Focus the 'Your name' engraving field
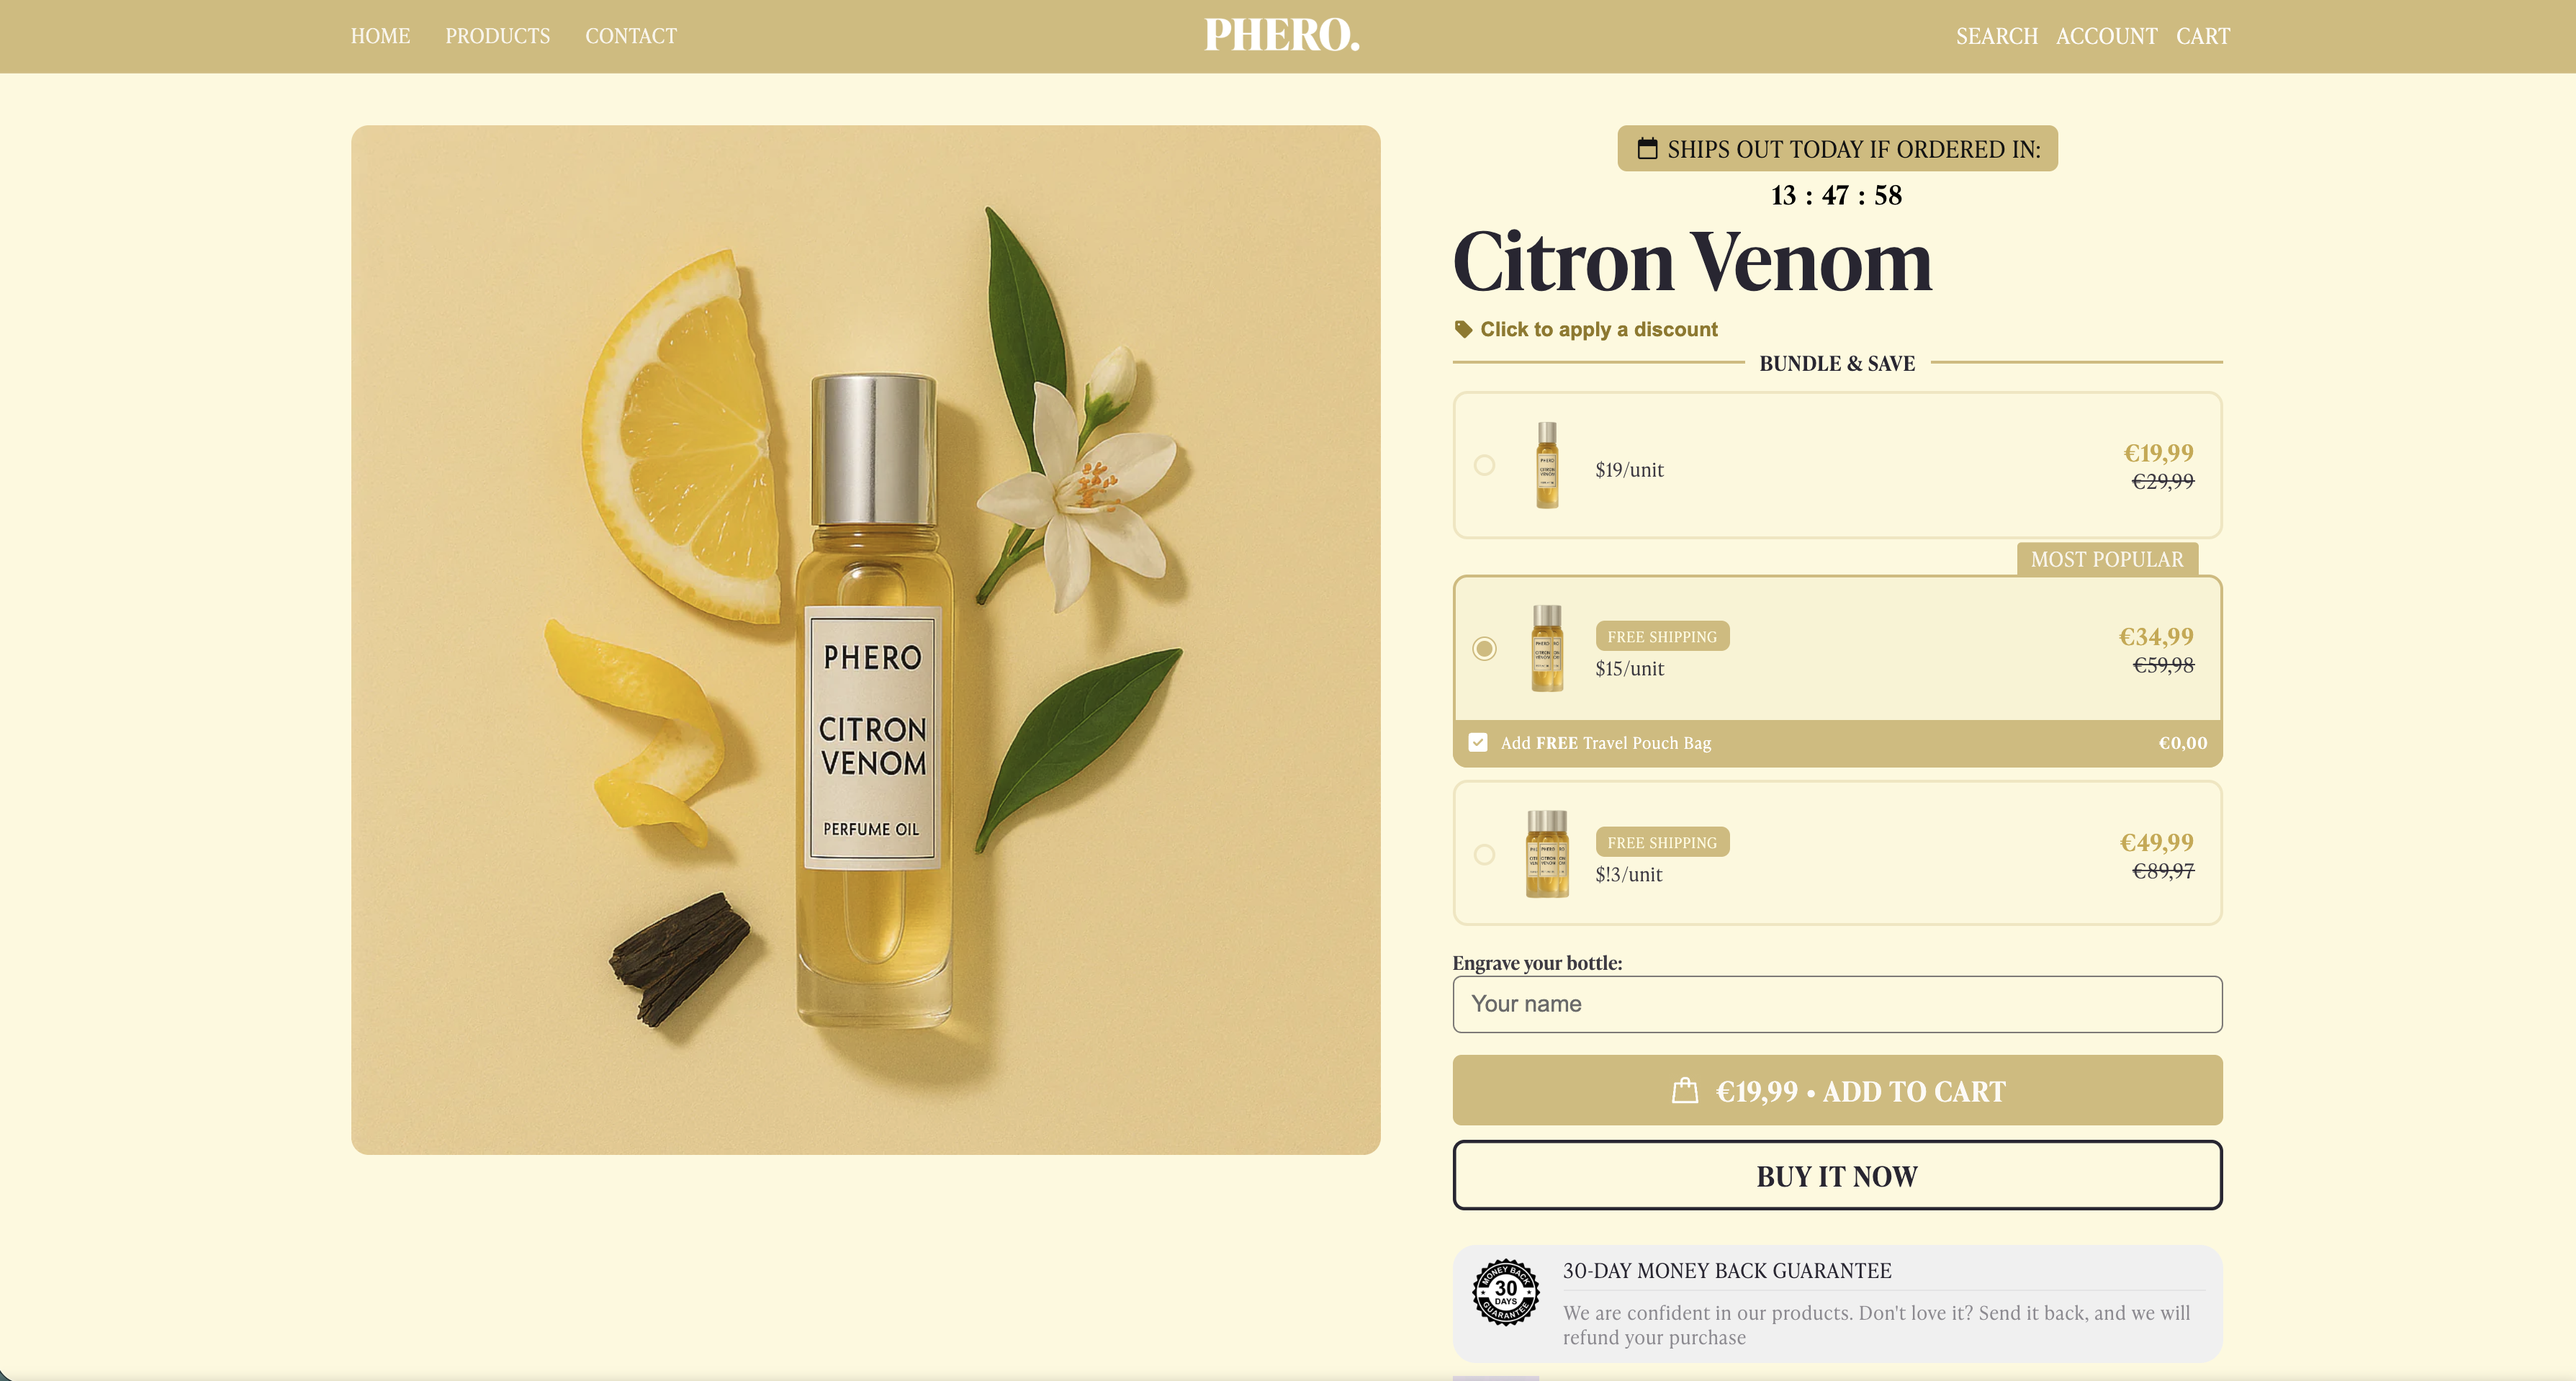Viewport: 2576px width, 1381px height. point(1837,1004)
